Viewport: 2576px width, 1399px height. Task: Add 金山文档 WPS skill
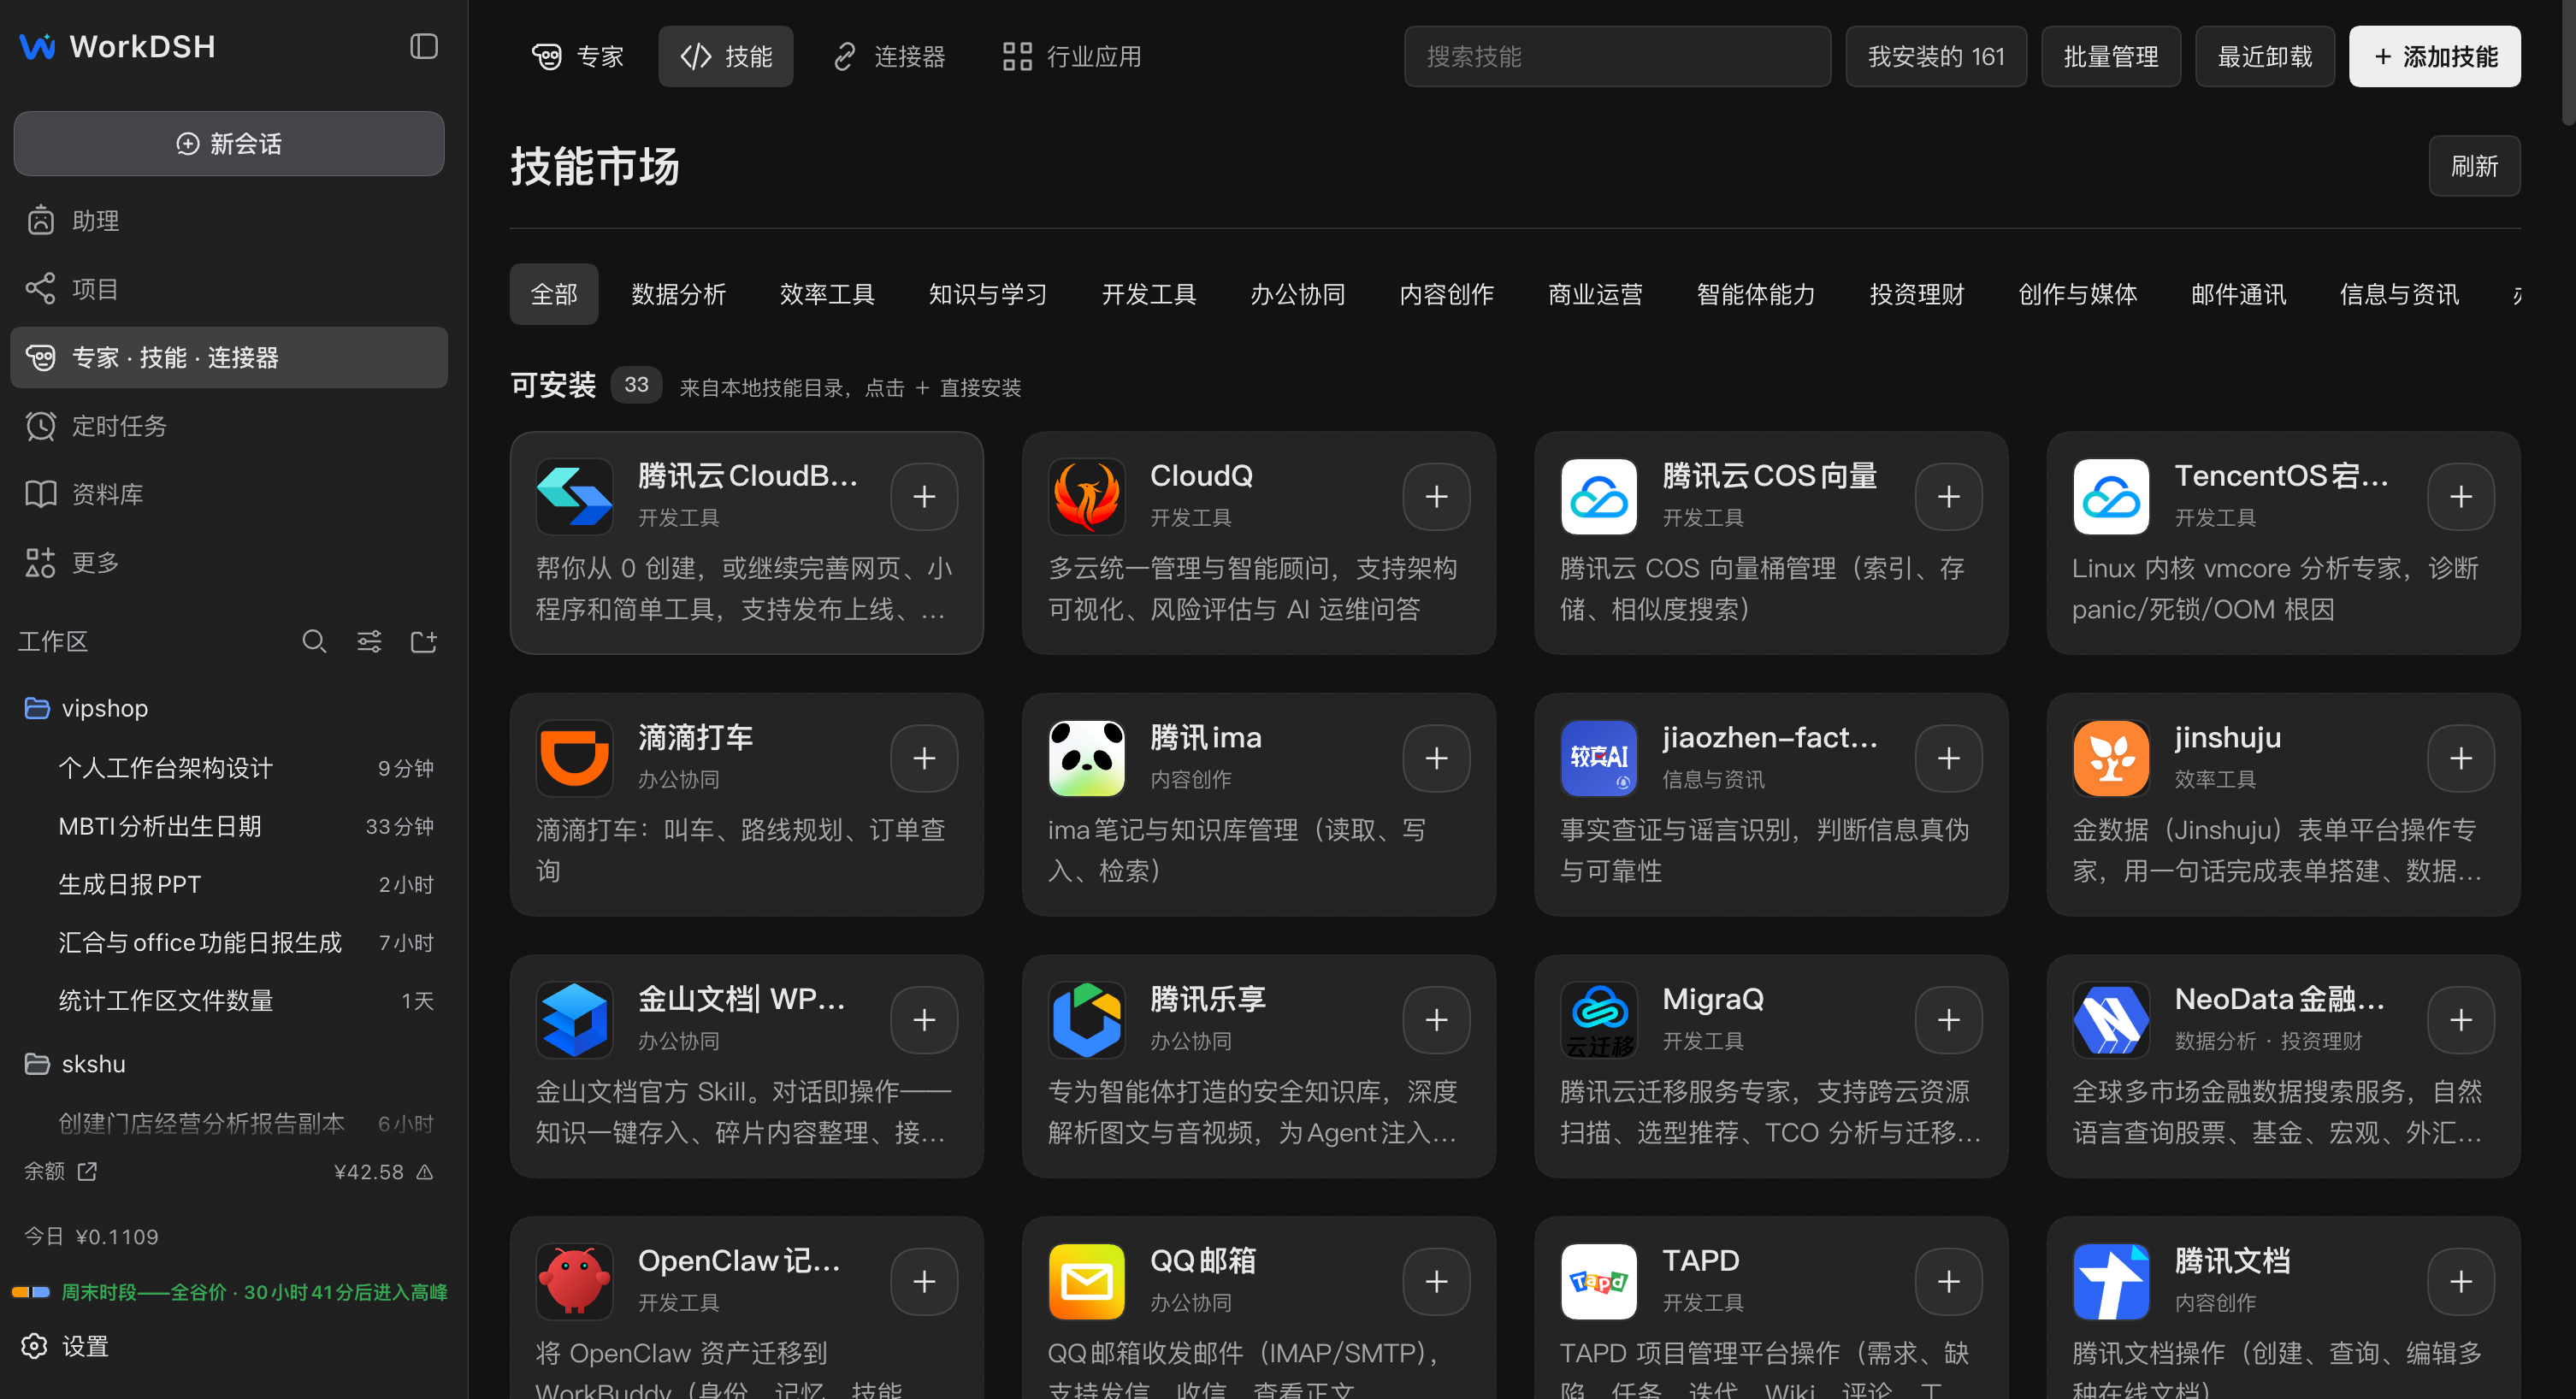click(x=924, y=1020)
